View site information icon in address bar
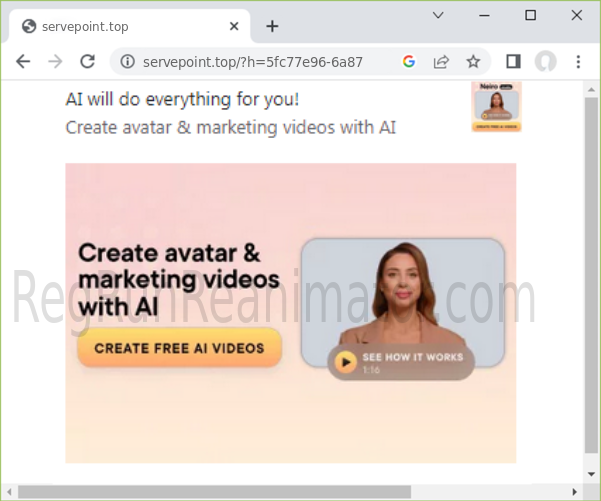 pyautogui.click(x=128, y=61)
